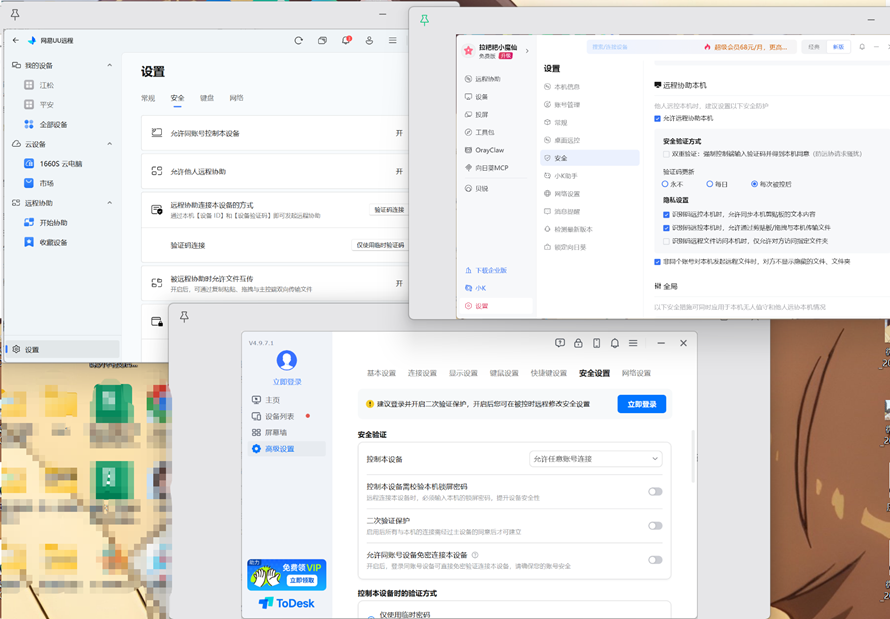The image size is (890, 619).
Task: Click the user account icon in UU remote
Action: [369, 41]
